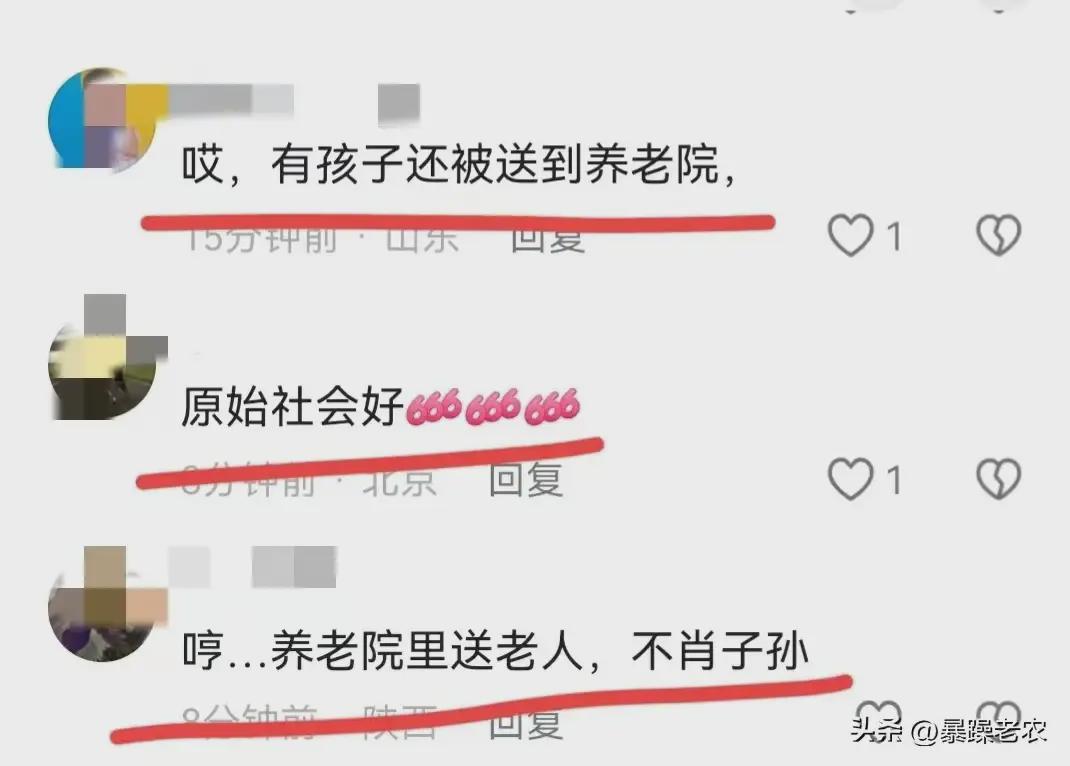Tap the like count 1 on first comment

[x=893, y=237]
